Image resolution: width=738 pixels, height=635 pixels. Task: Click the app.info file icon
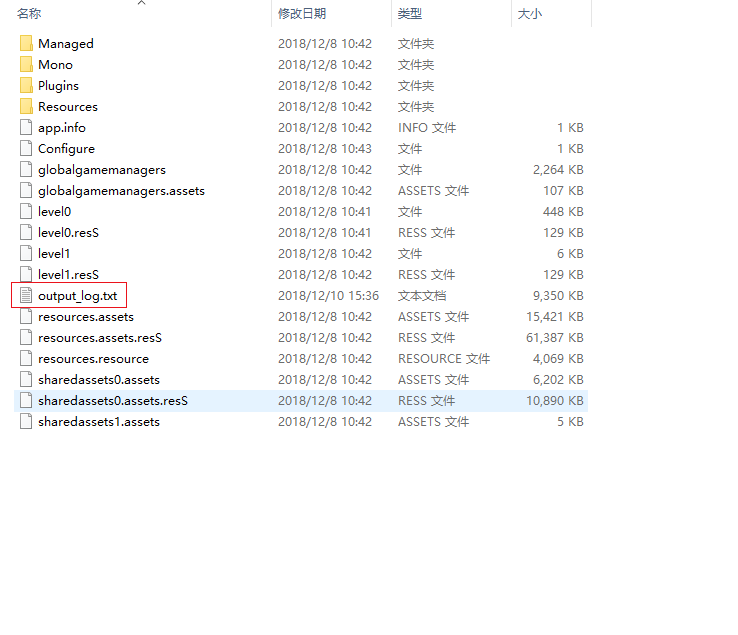pyautogui.click(x=26, y=128)
